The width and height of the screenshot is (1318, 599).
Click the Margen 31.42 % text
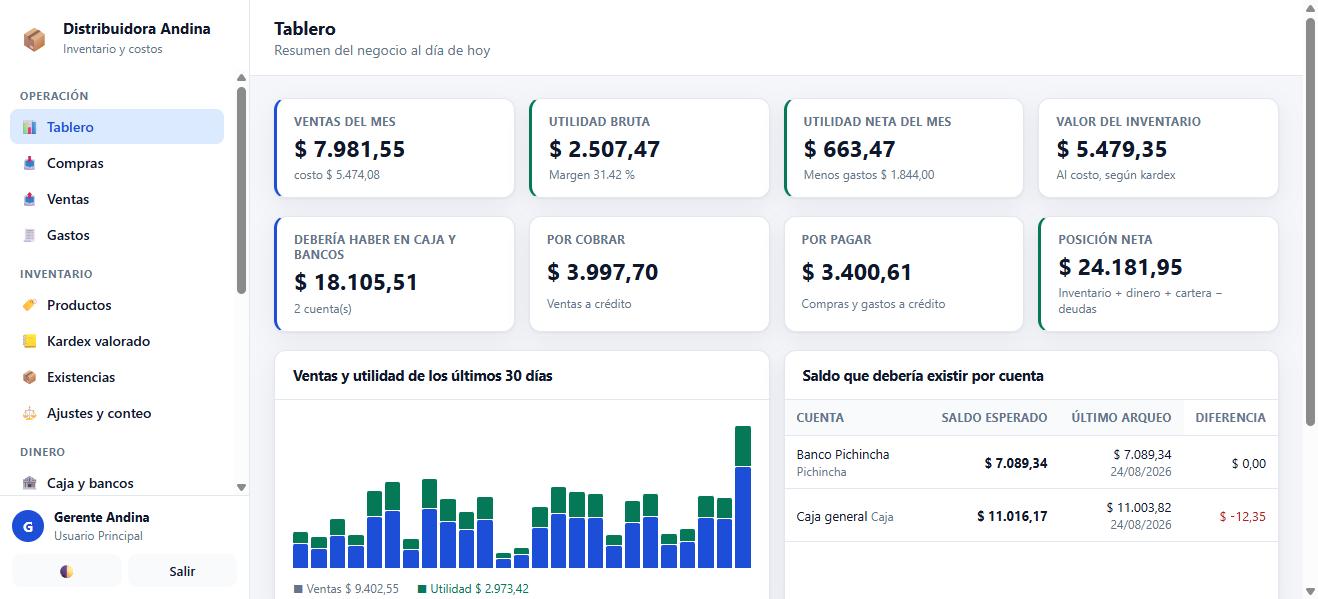(x=592, y=175)
